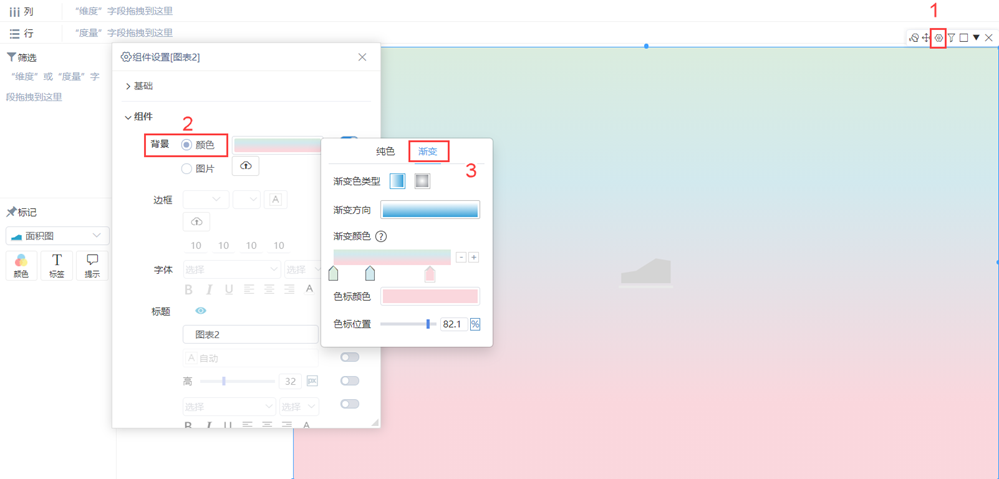Image resolution: width=999 pixels, height=479 pixels.
Task: Click the help question mark beside 渐变颜色
Action: pos(381,236)
